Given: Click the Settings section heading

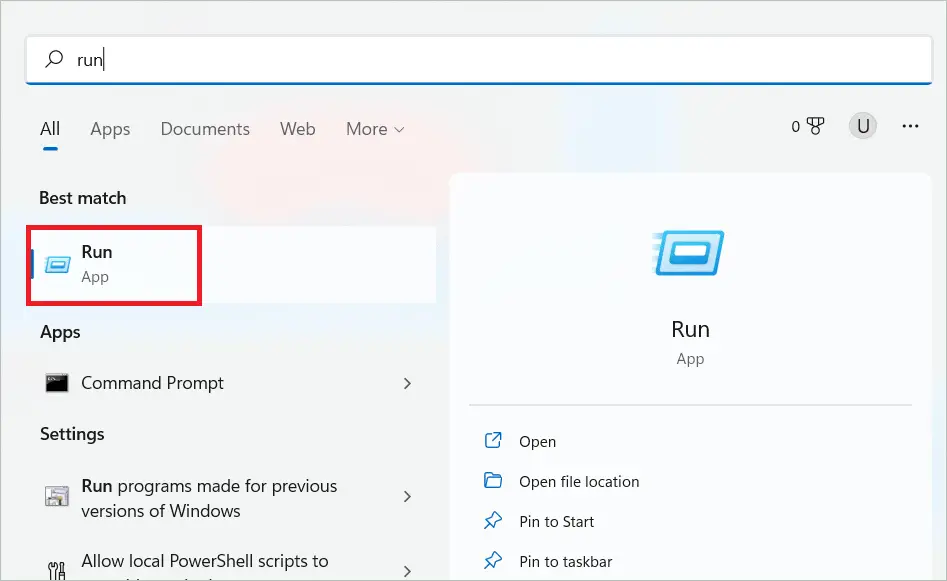Looking at the screenshot, I should [x=72, y=434].
